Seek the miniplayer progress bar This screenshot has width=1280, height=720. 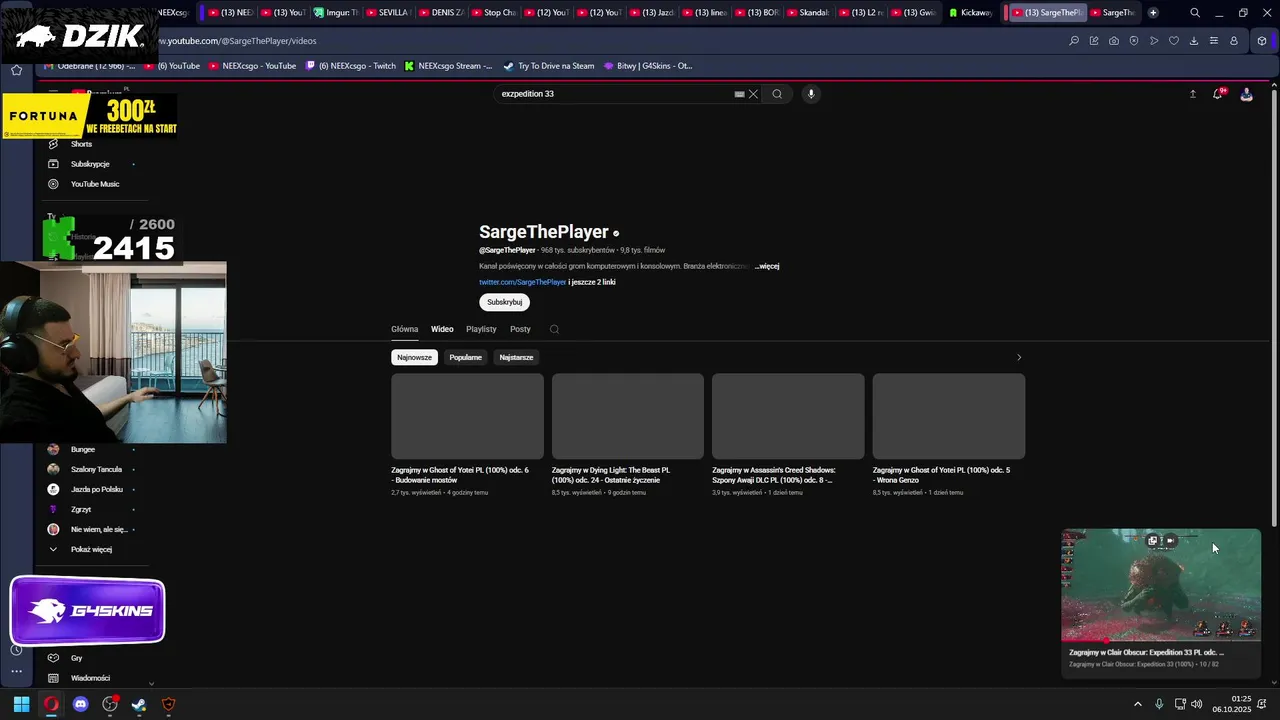click(x=1161, y=640)
